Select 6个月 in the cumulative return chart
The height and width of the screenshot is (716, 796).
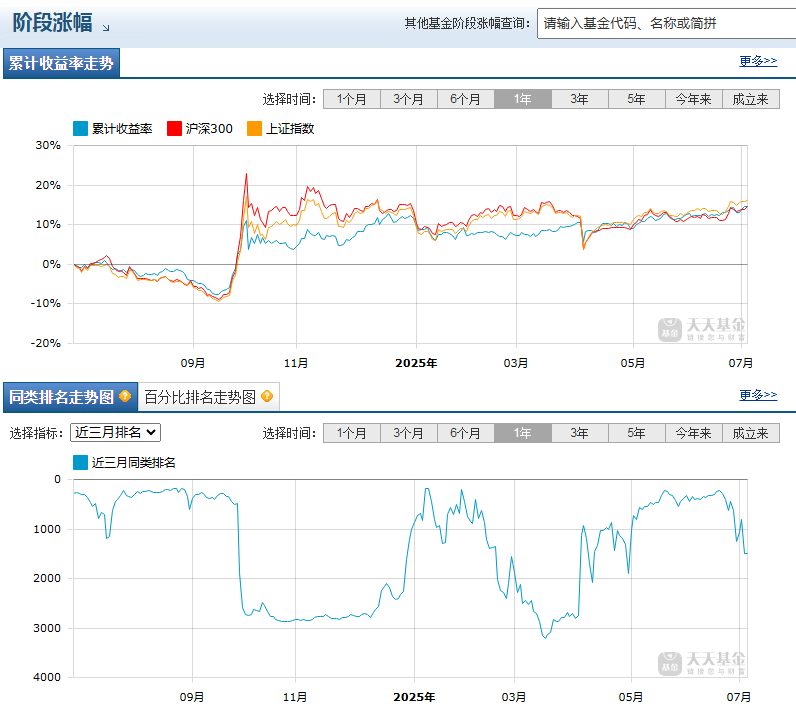[466, 99]
